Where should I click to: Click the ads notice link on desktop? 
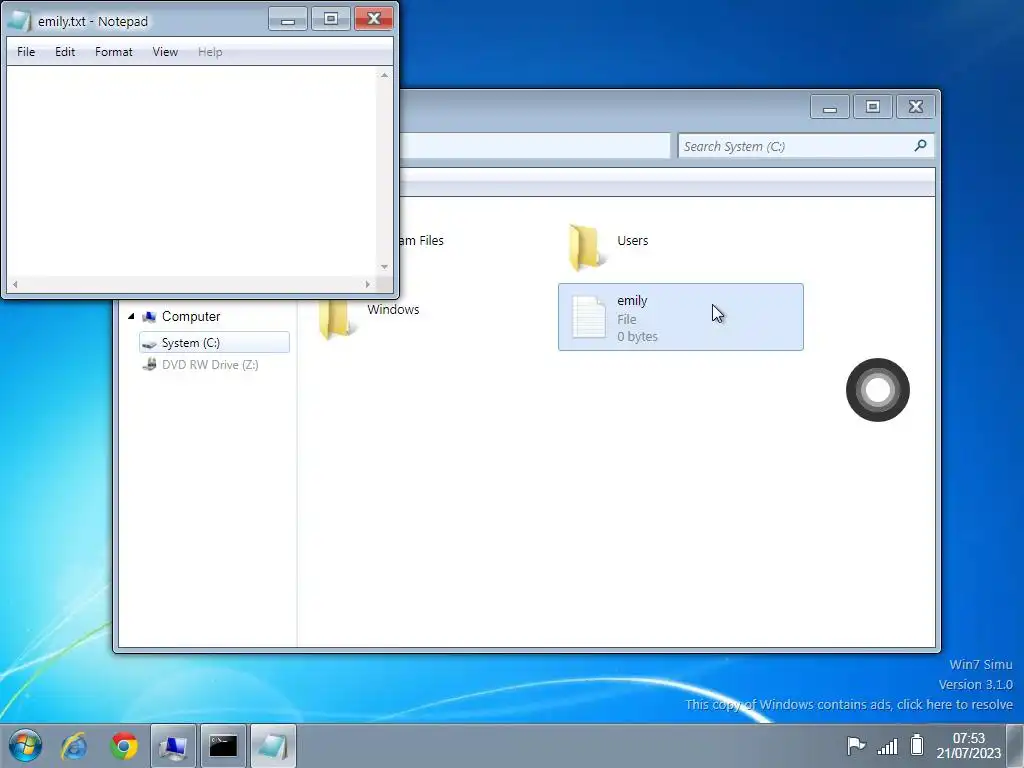pos(849,705)
